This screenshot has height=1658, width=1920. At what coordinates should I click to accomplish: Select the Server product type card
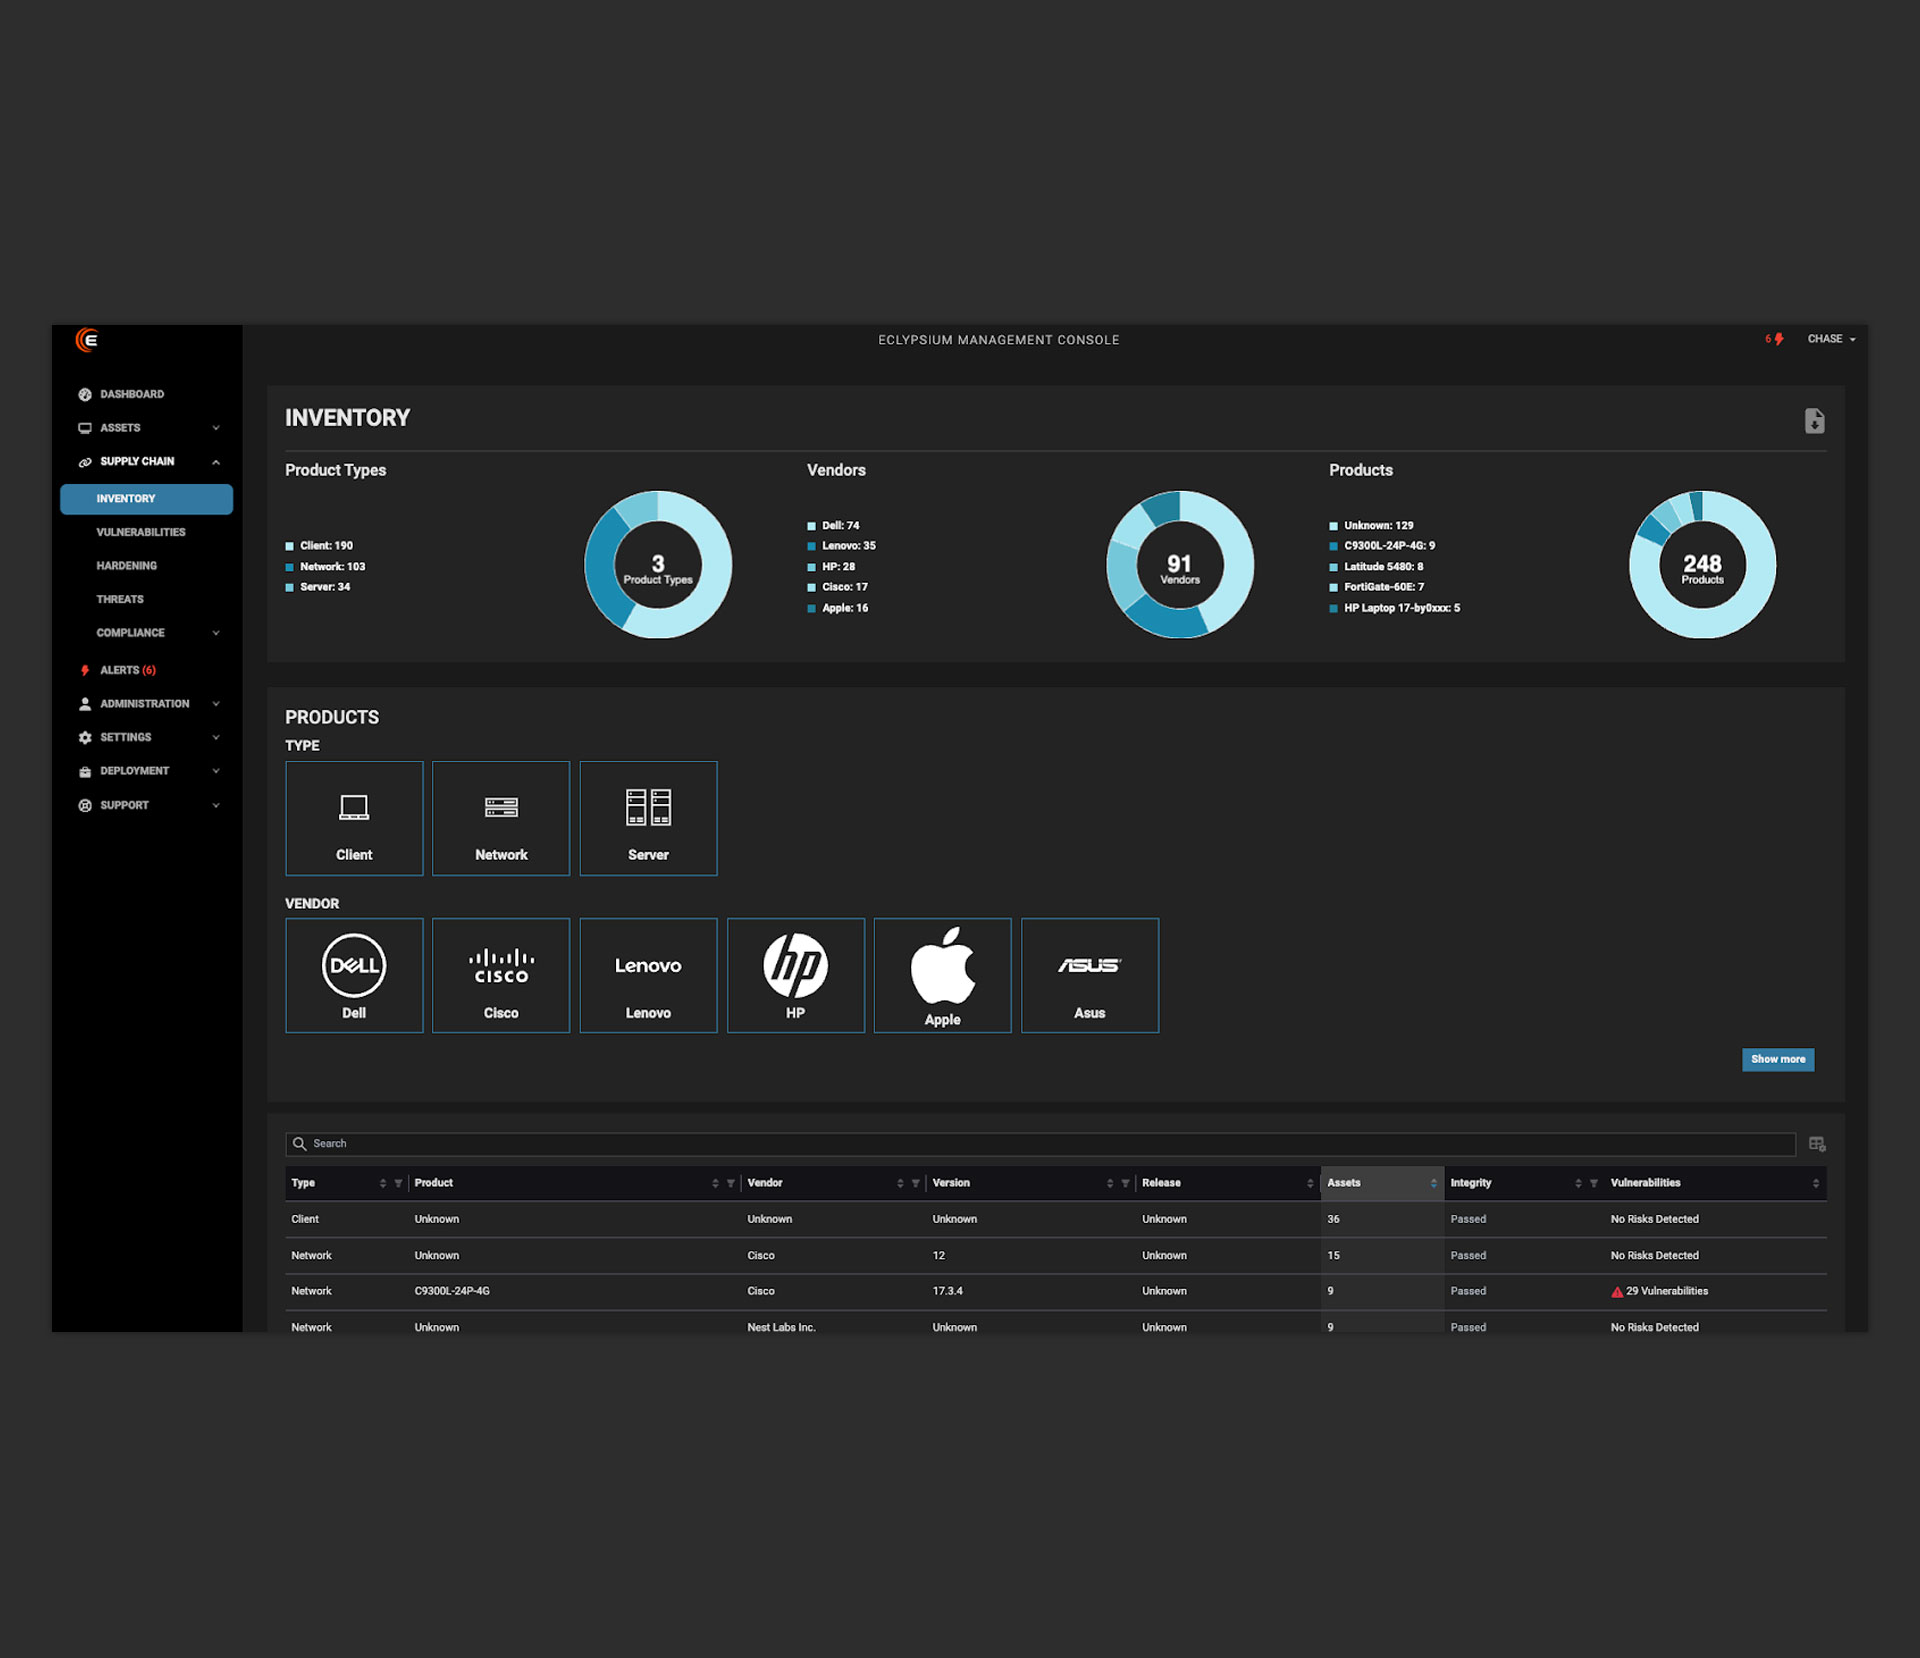(x=648, y=818)
